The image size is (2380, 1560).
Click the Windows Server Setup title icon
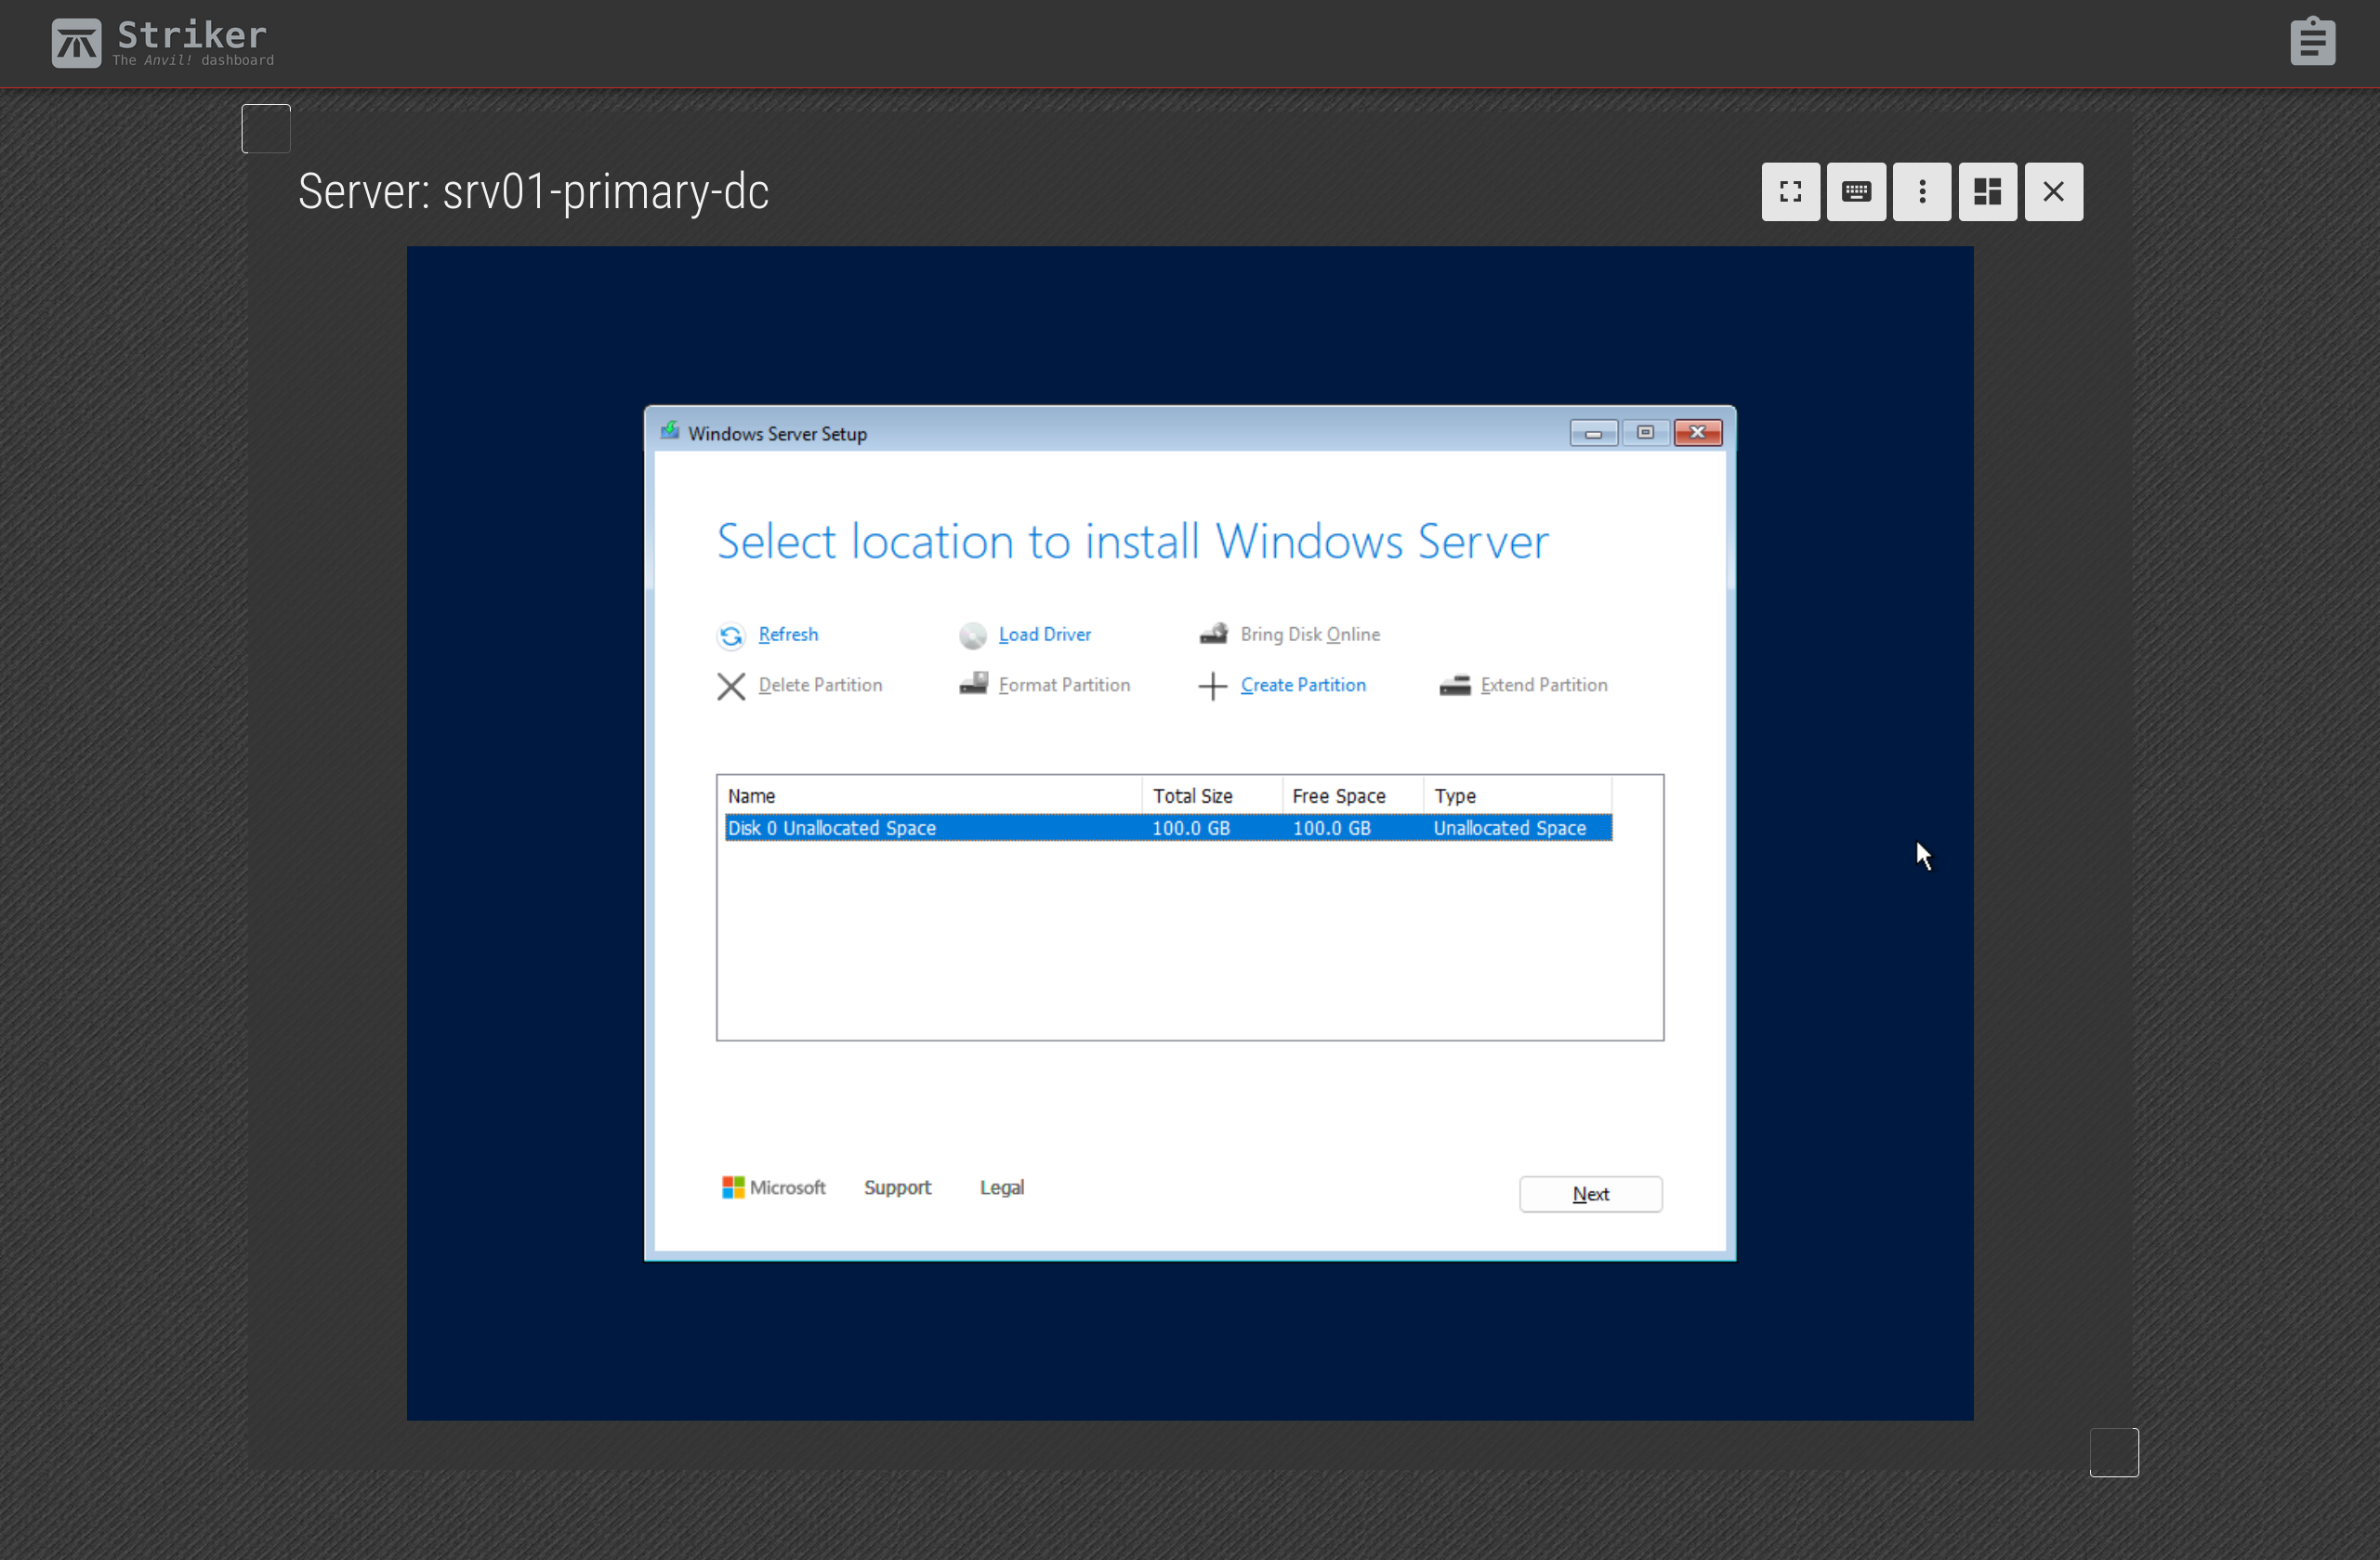(670, 431)
